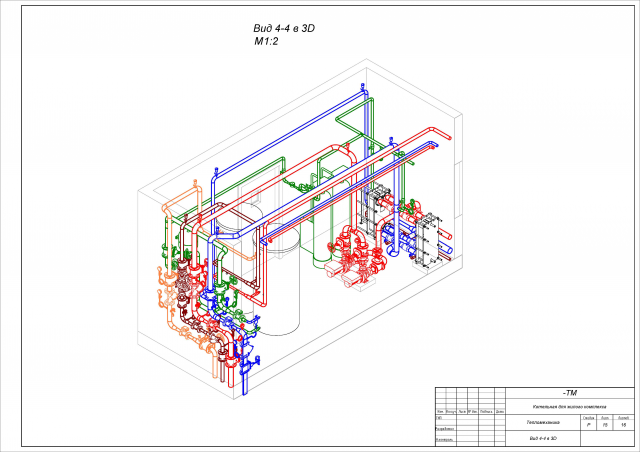
Task: Click the "Тепломеханика" title block cell
Action: coord(543,422)
